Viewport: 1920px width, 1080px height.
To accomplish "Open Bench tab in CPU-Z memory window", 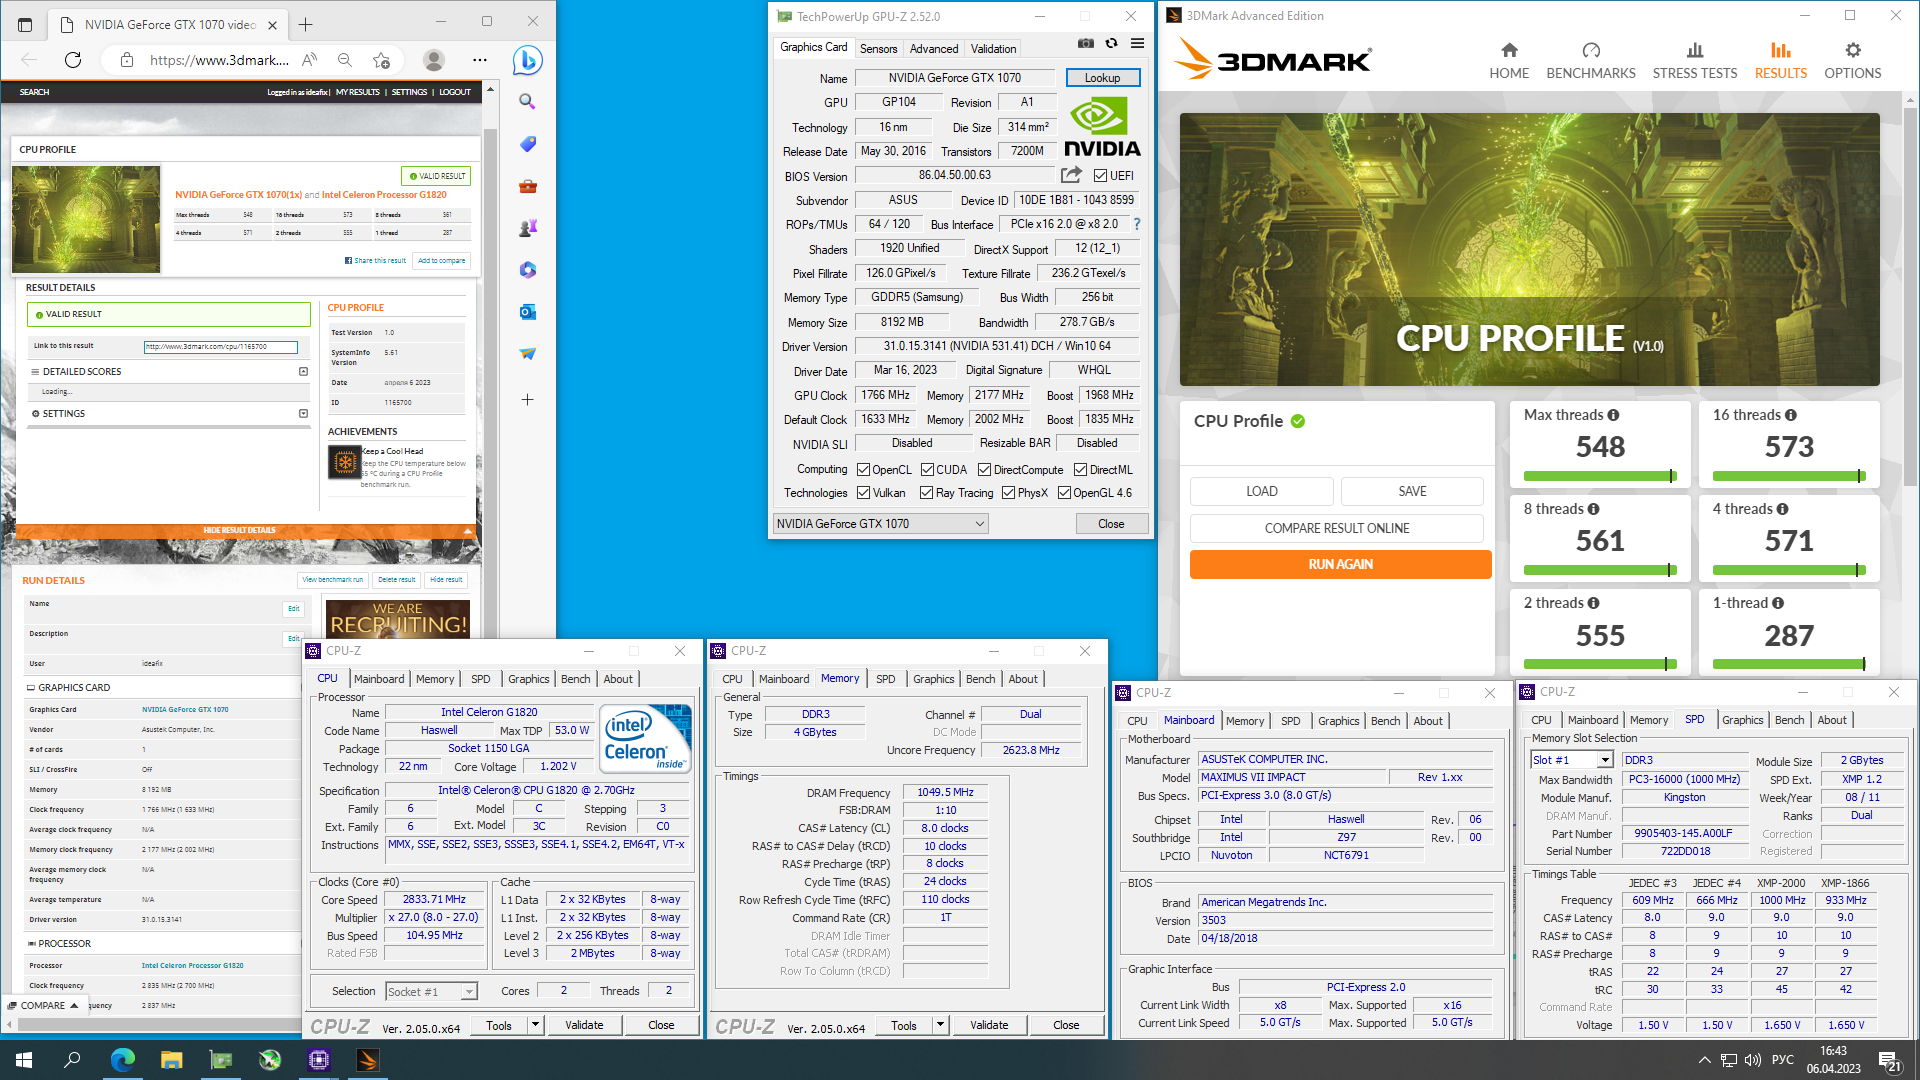I will (980, 679).
